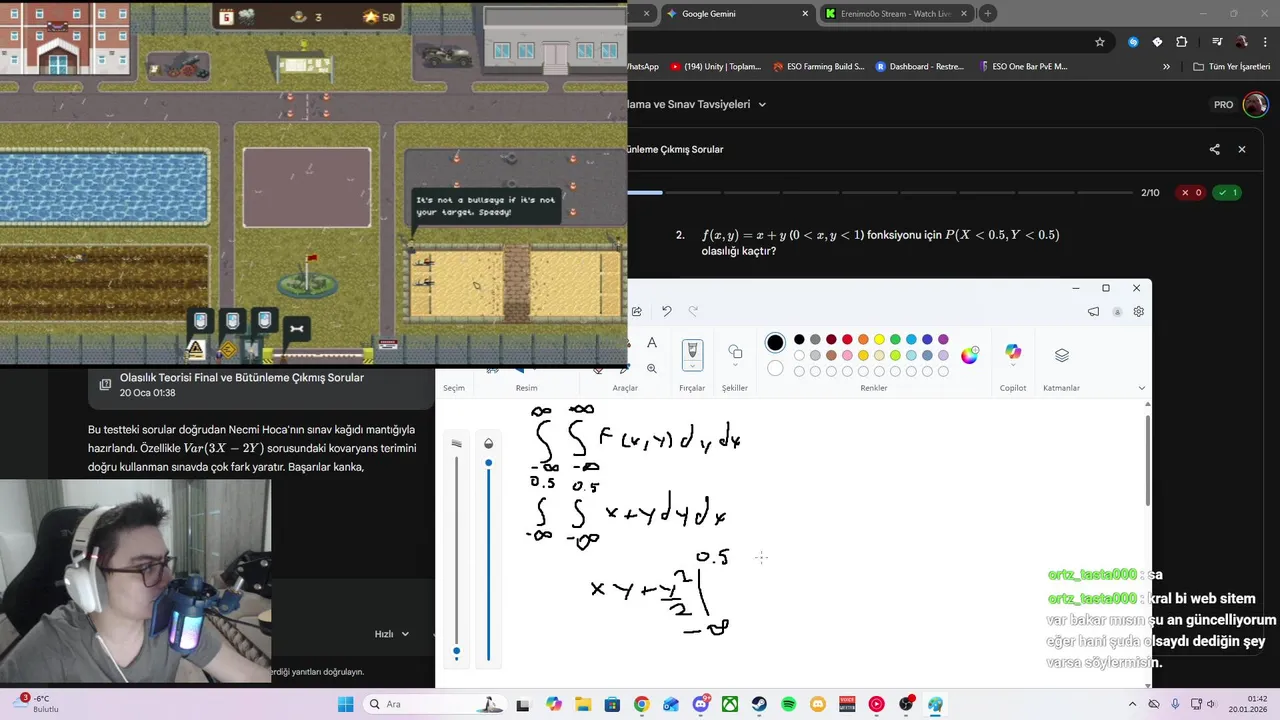Open Steam from the taskbar

pyautogui.click(x=759, y=704)
